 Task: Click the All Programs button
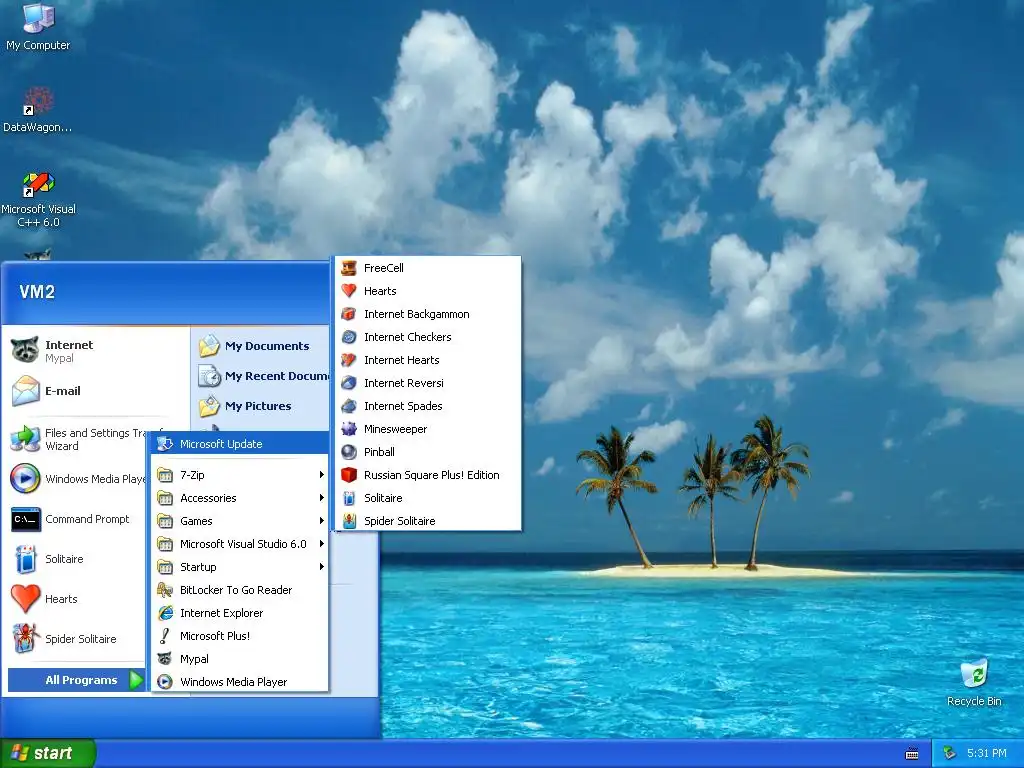click(76, 680)
